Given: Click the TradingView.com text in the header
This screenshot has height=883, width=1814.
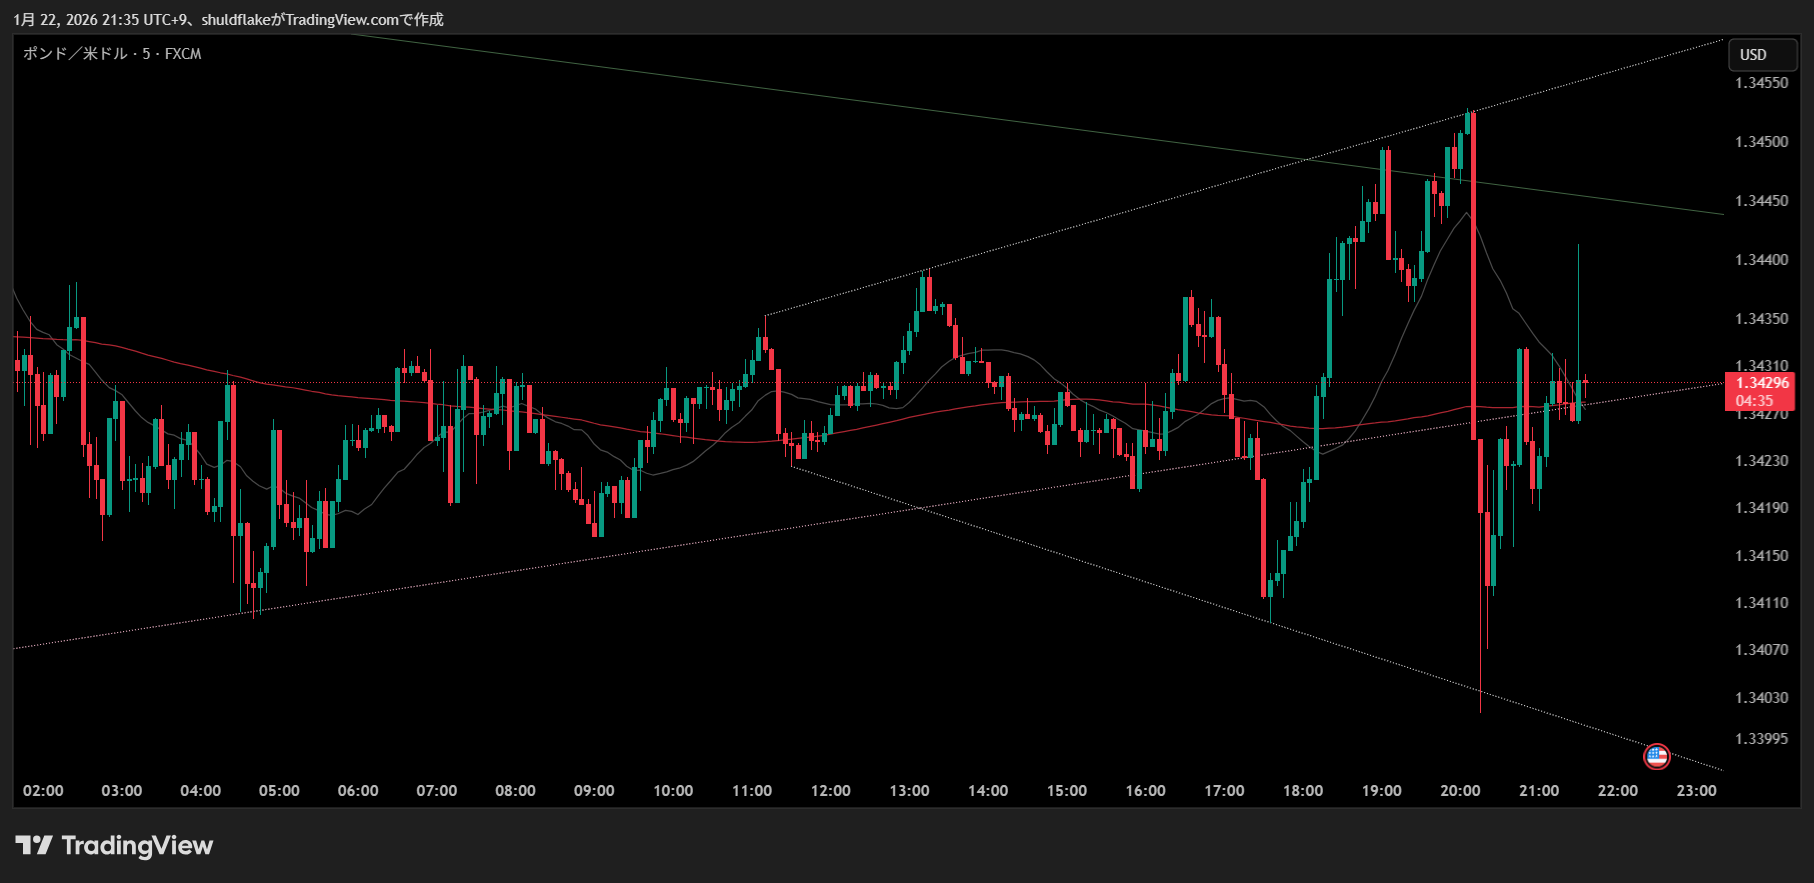Looking at the screenshot, I should (342, 20).
